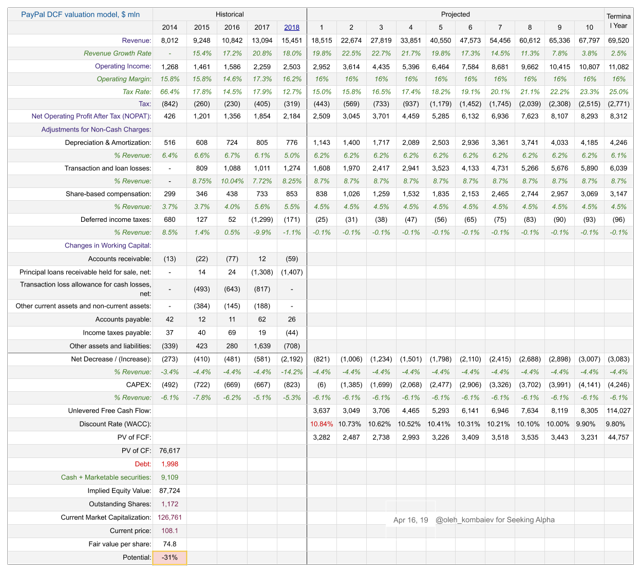Click the Changes in Working Capital heading
The image size is (640, 573).
[x=108, y=245]
